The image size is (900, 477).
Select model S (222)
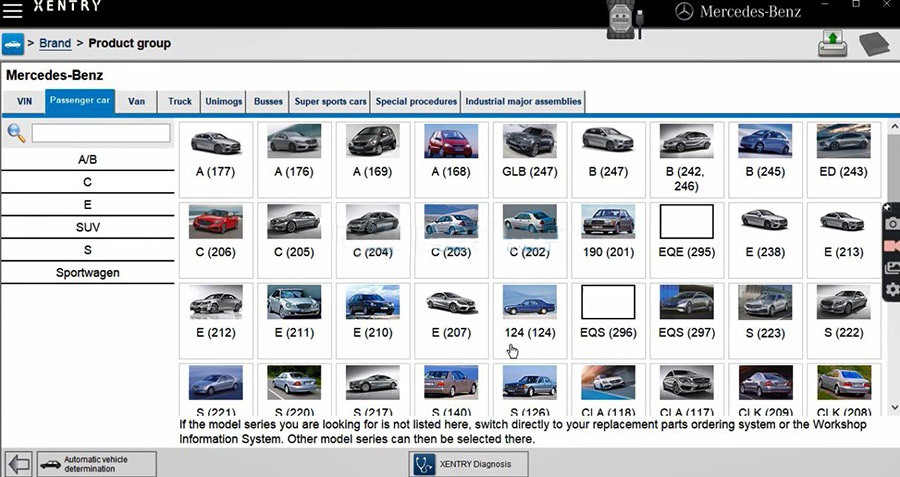844,320
